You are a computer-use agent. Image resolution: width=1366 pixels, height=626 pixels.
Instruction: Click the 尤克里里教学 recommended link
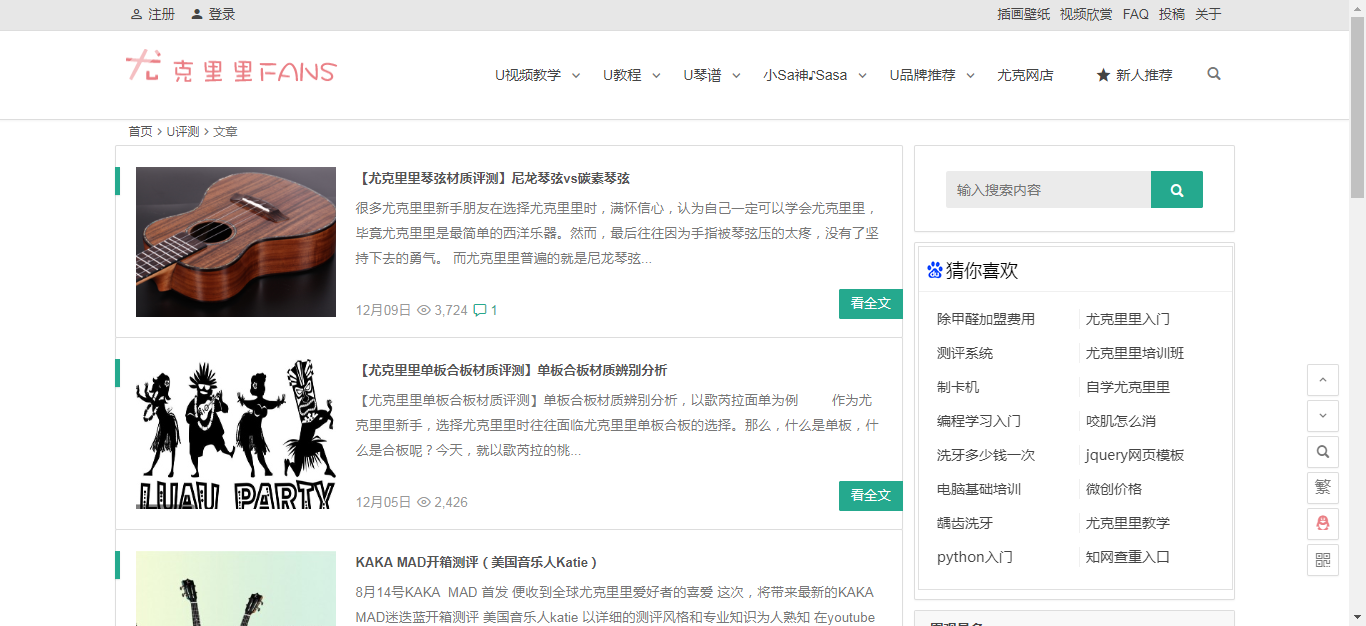click(1128, 523)
